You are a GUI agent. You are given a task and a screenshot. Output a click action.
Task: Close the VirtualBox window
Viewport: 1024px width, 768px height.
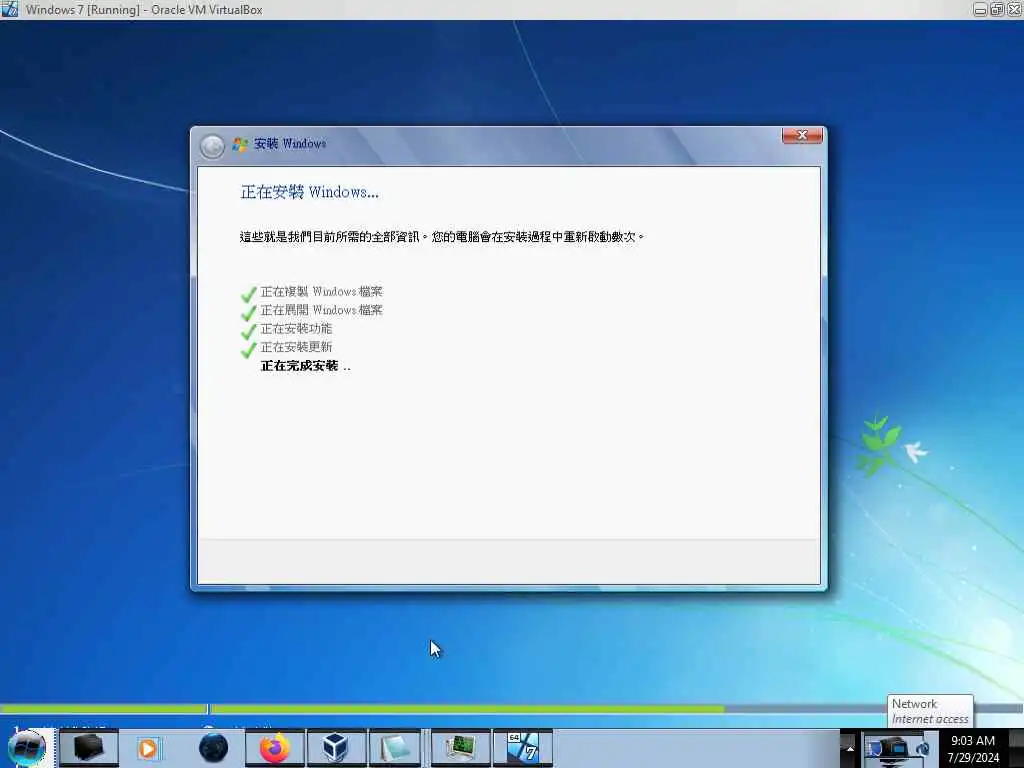pyautogui.click(x=1014, y=9)
